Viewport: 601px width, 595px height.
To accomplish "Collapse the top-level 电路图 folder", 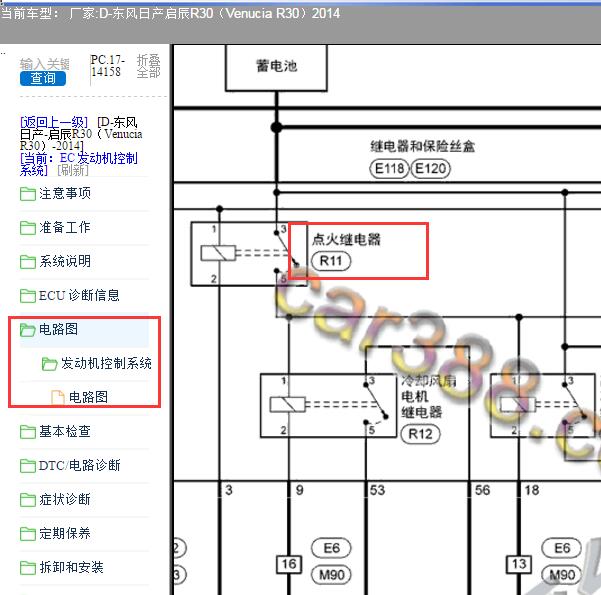I will coord(59,329).
